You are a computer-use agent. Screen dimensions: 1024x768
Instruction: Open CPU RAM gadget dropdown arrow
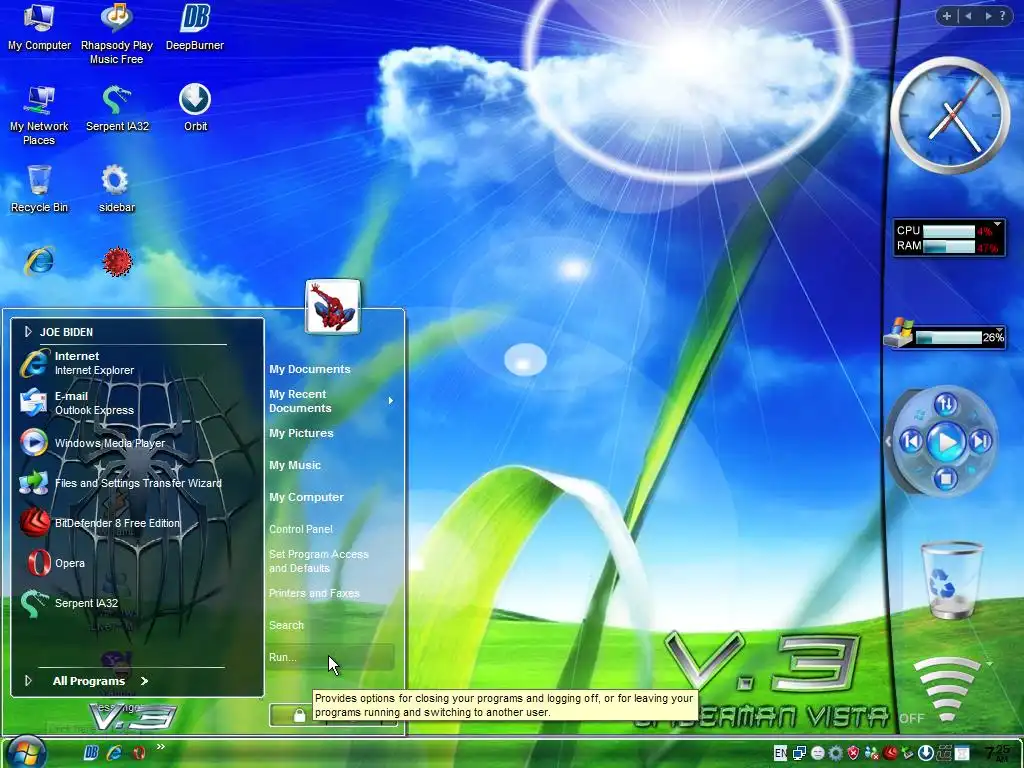click(x=997, y=225)
